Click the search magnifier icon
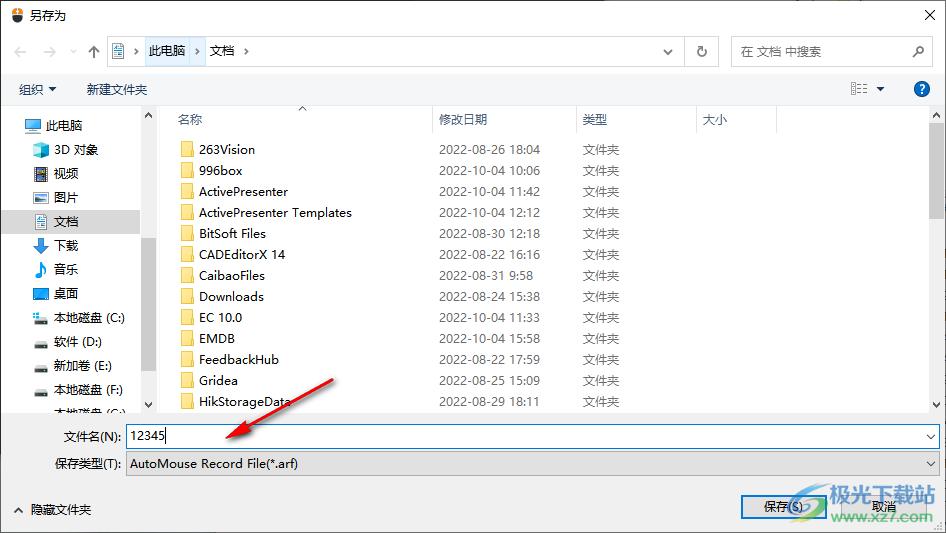Screen dimensions: 946x533 pos(918,52)
